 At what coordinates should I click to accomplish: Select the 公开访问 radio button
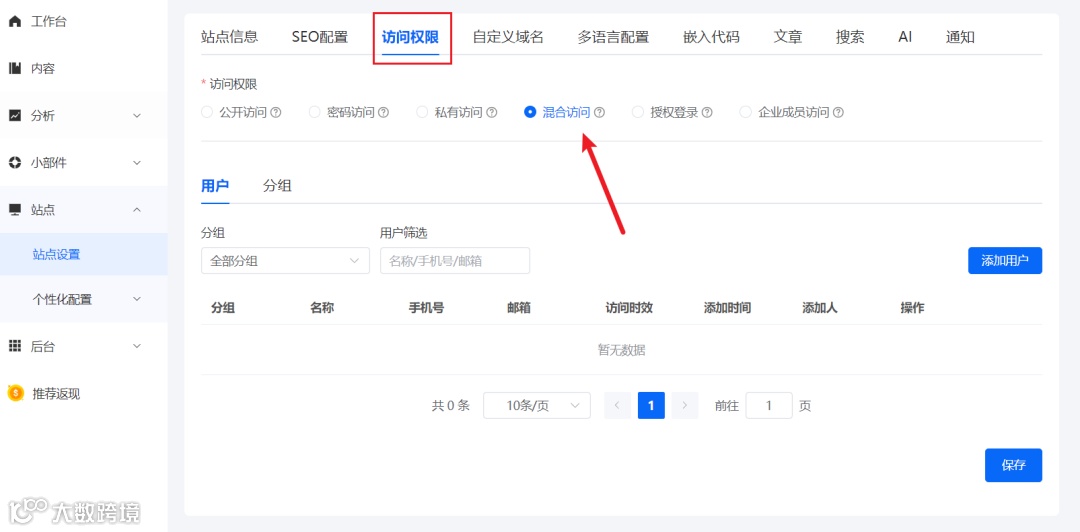click(x=207, y=112)
